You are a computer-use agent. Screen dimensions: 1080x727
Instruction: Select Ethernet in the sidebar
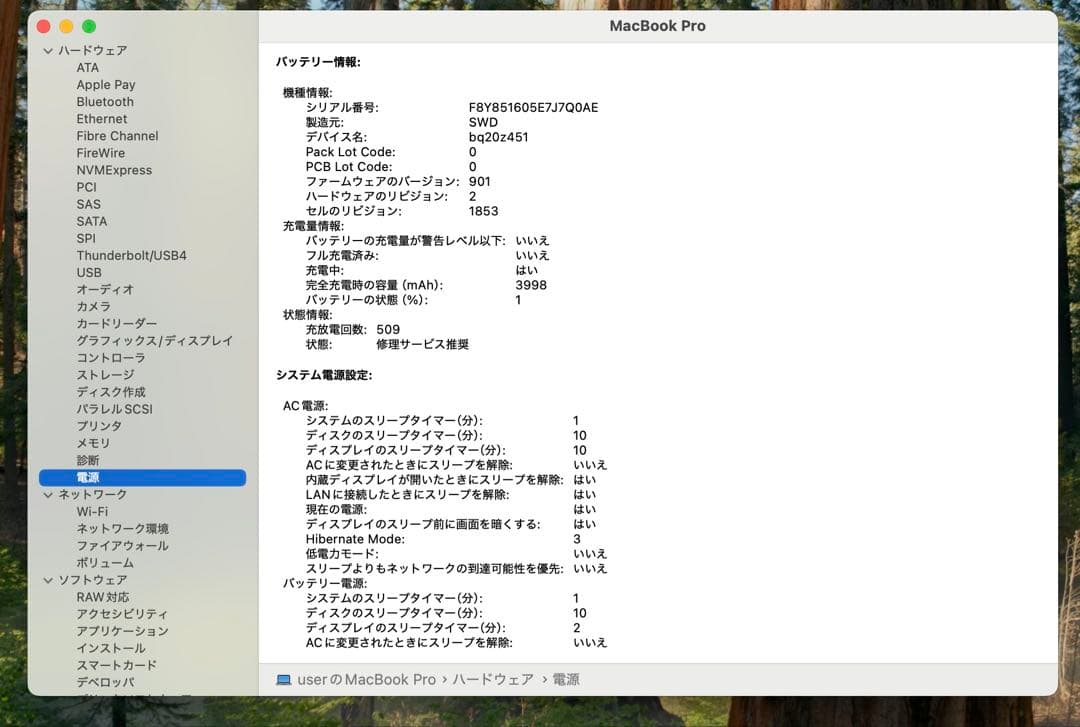coord(101,119)
